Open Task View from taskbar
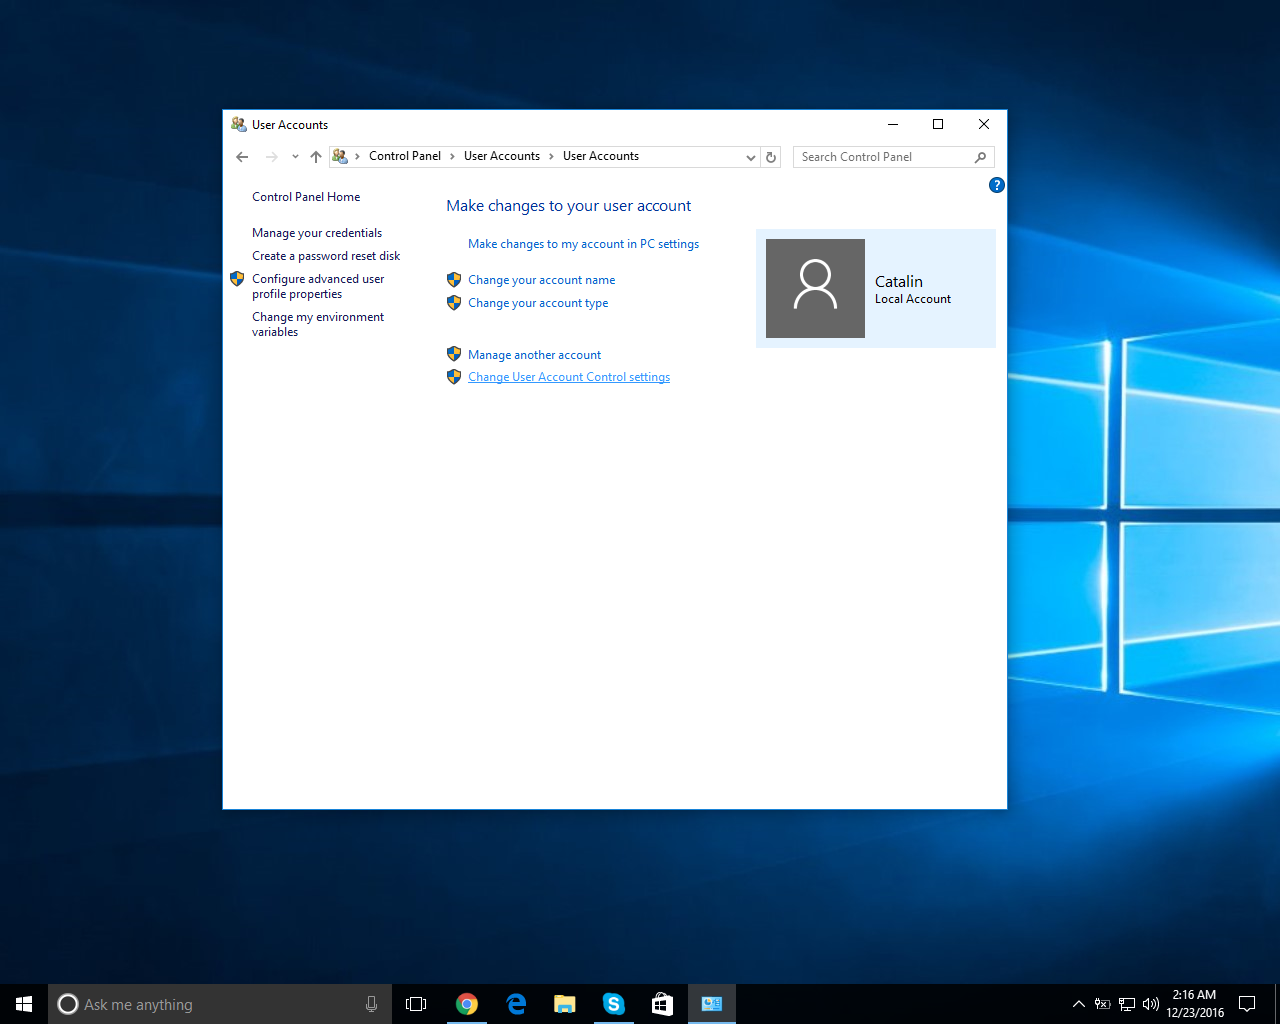 [416, 1004]
